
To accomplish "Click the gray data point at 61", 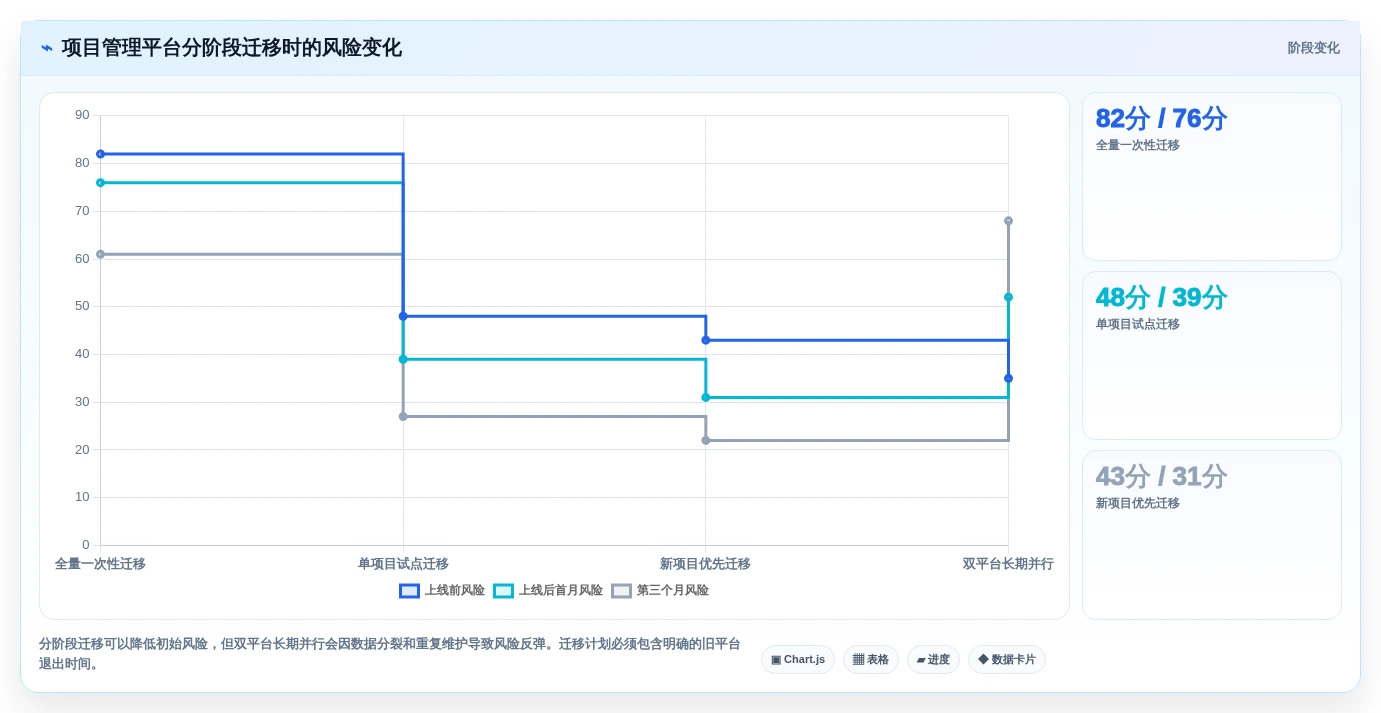I will [x=100, y=254].
